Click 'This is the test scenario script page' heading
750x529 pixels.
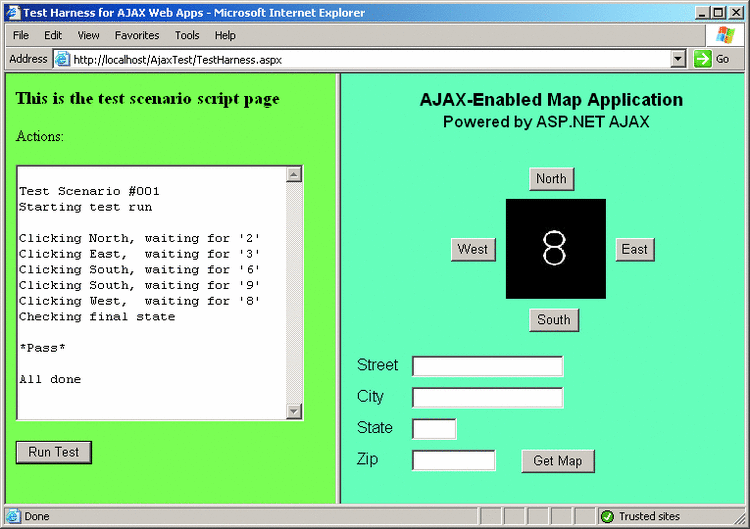coord(148,99)
